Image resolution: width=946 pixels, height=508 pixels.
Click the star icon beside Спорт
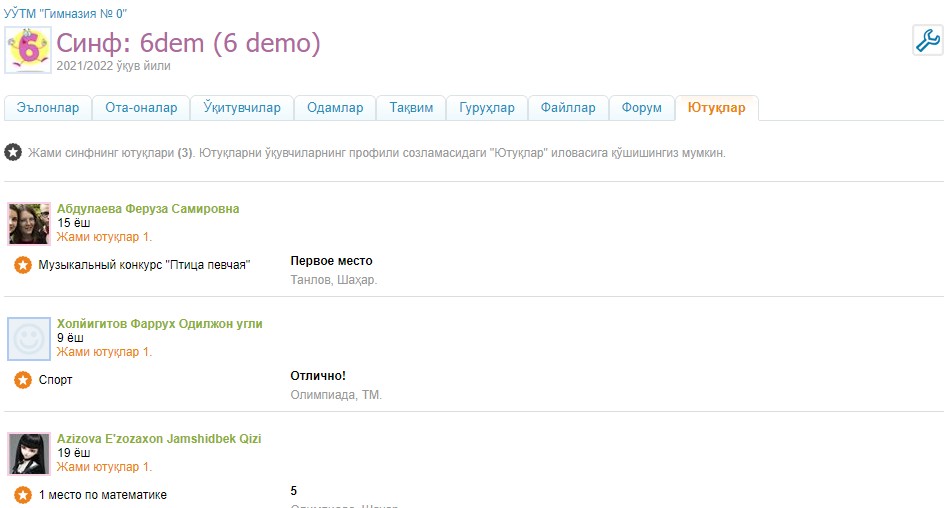23,380
